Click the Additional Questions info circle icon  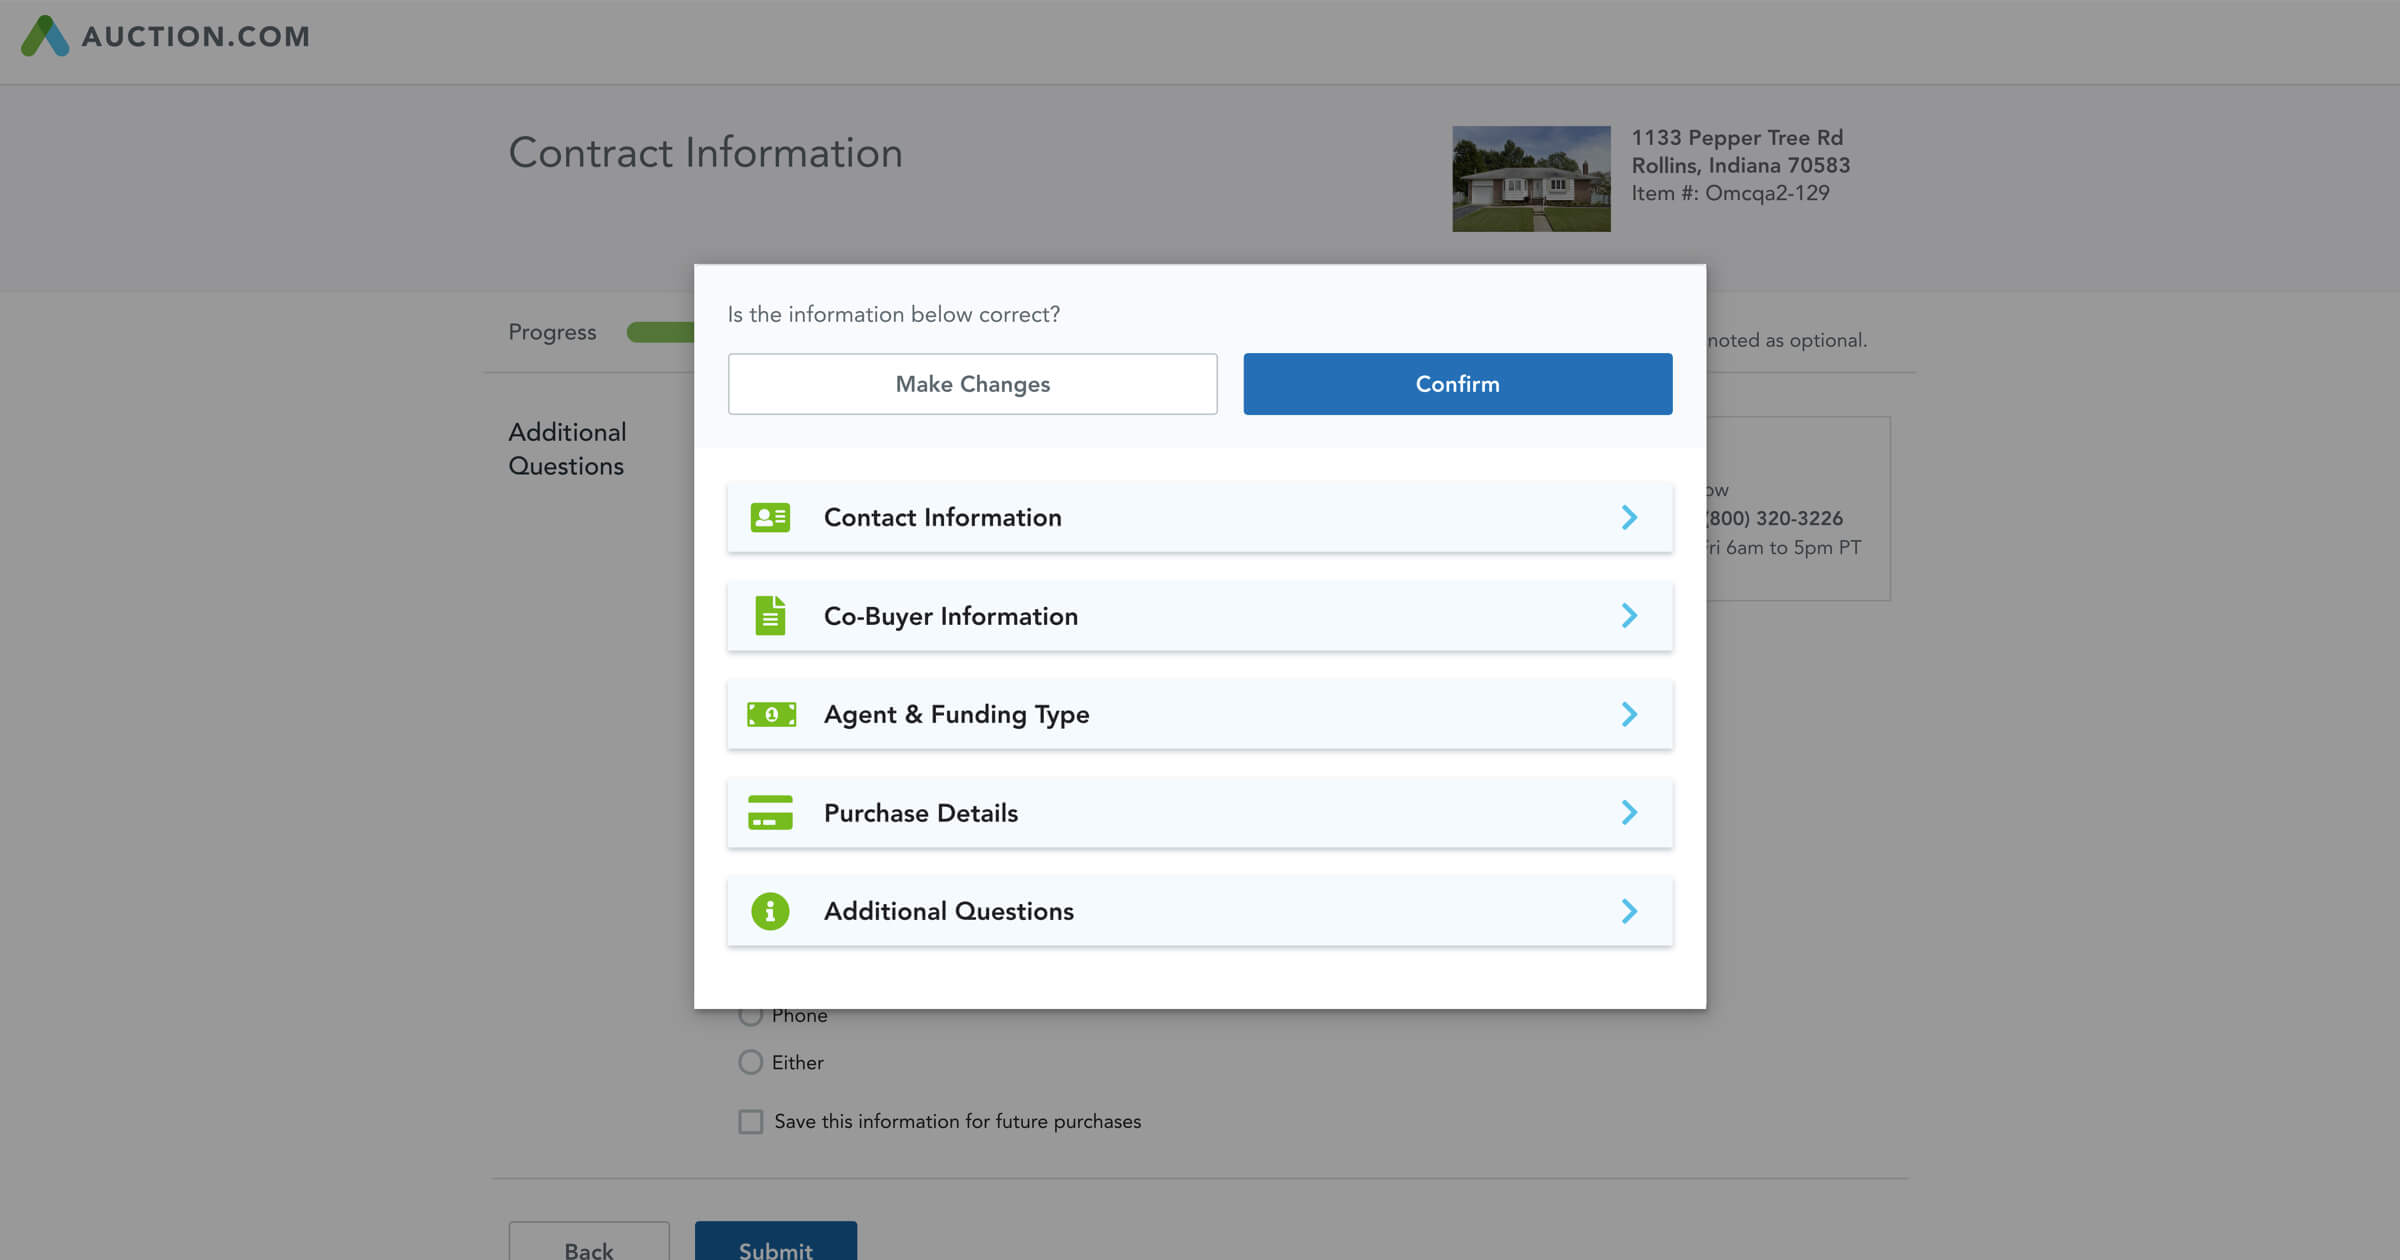coord(770,911)
